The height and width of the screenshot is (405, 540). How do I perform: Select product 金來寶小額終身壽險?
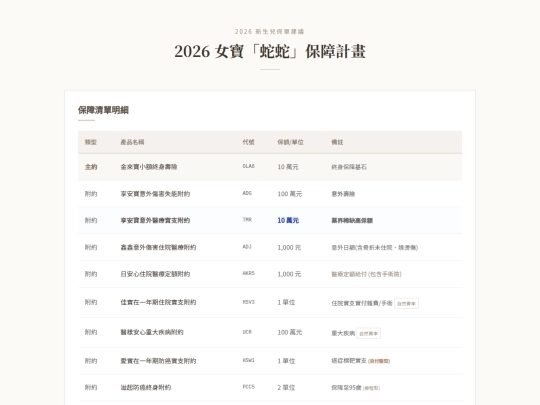(149, 167)
